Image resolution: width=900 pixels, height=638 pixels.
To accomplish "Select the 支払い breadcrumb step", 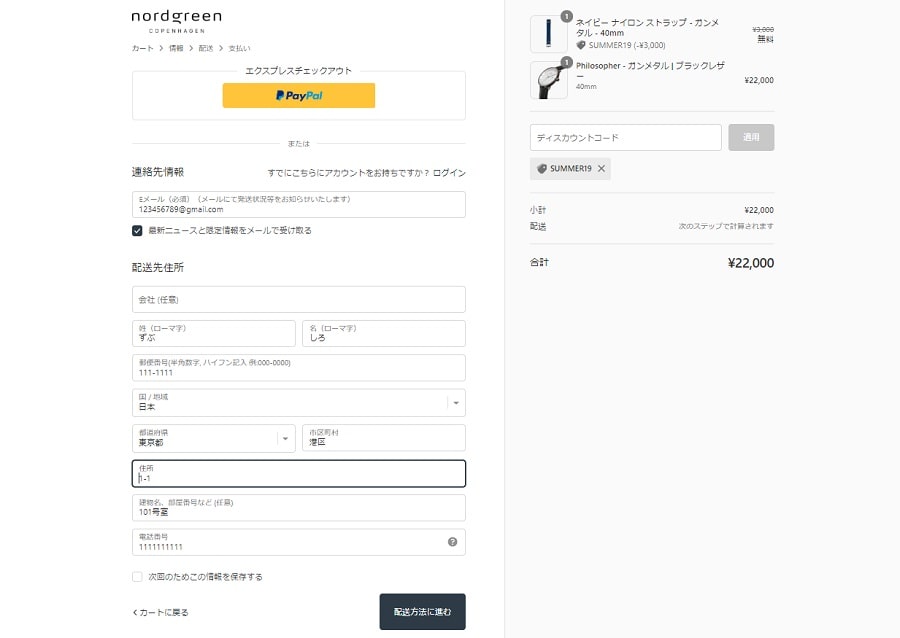I will point(239,48).
